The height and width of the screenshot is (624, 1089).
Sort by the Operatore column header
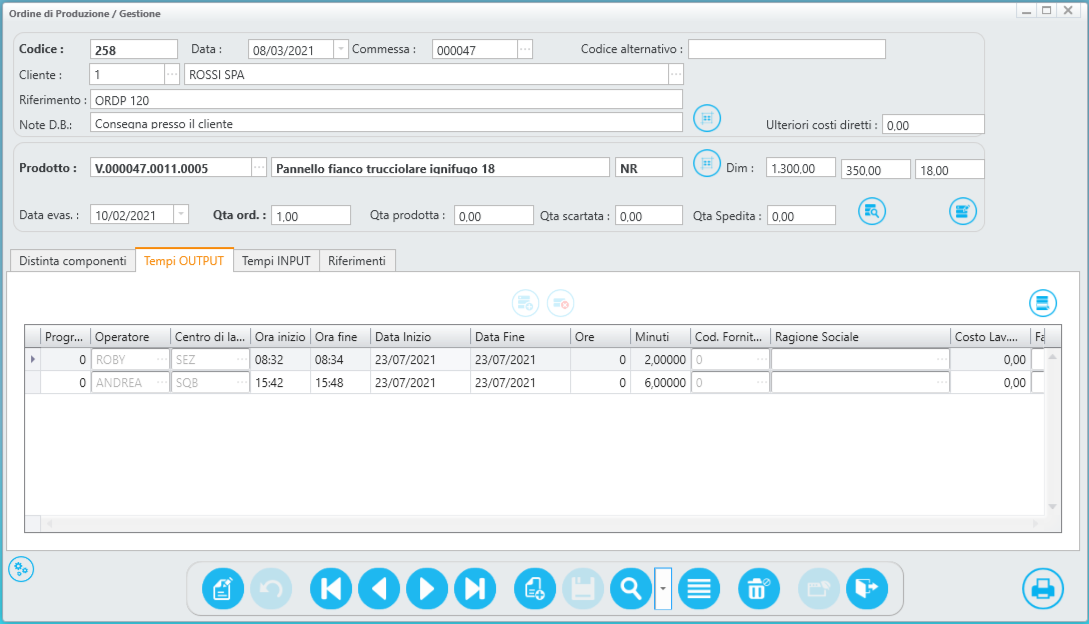(x=131, y=336)
